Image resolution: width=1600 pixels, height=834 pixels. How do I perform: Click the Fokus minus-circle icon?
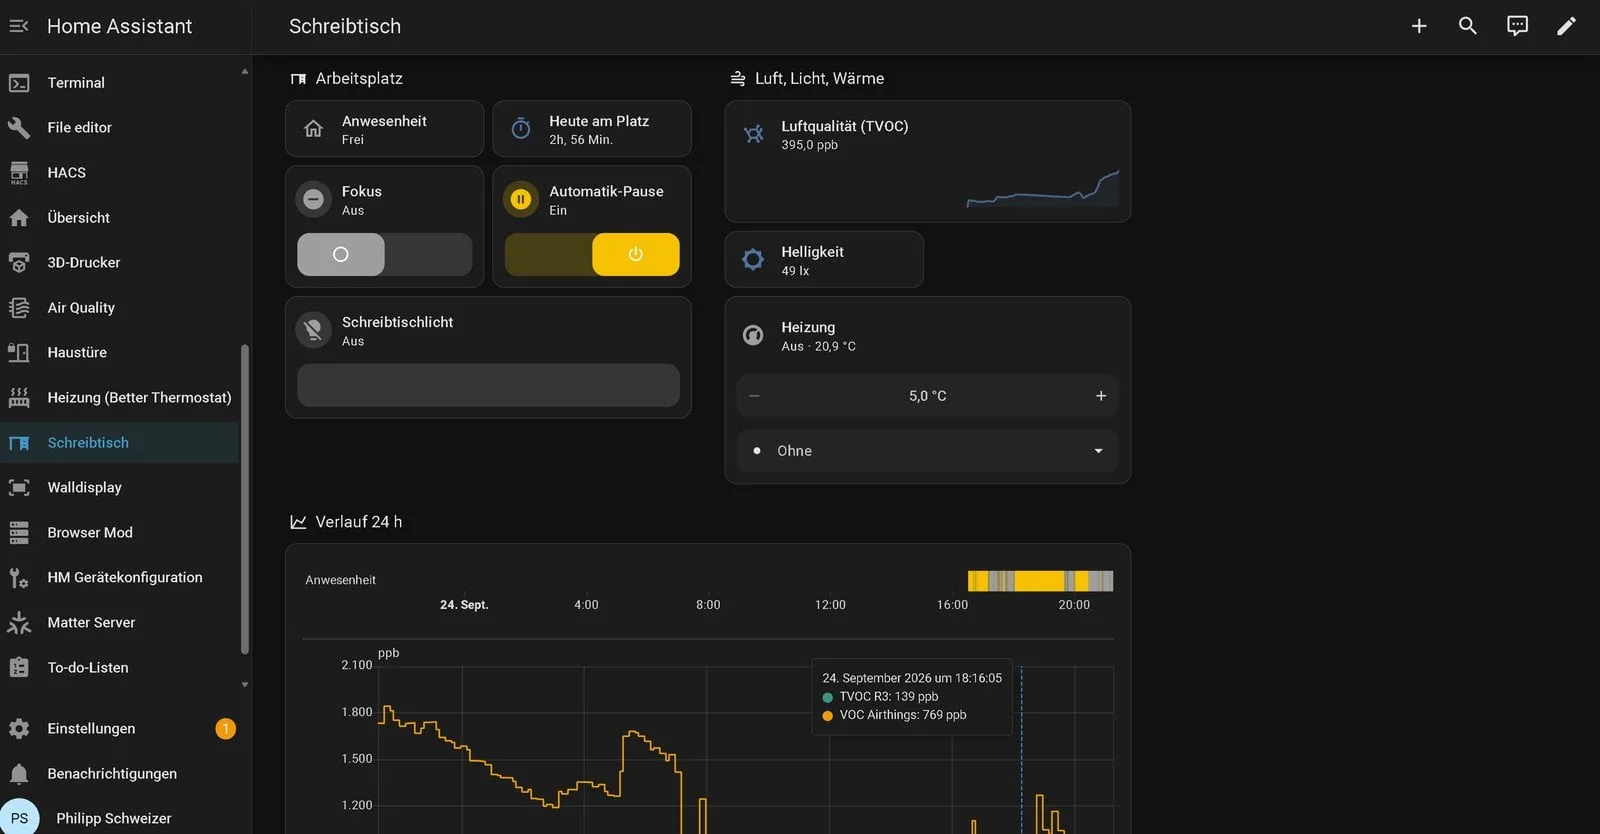(313, 199)
